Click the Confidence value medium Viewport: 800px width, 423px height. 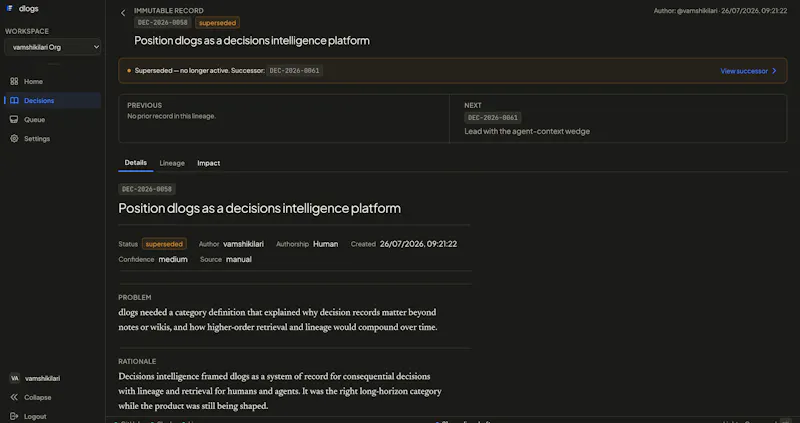[x=173, y=259]
